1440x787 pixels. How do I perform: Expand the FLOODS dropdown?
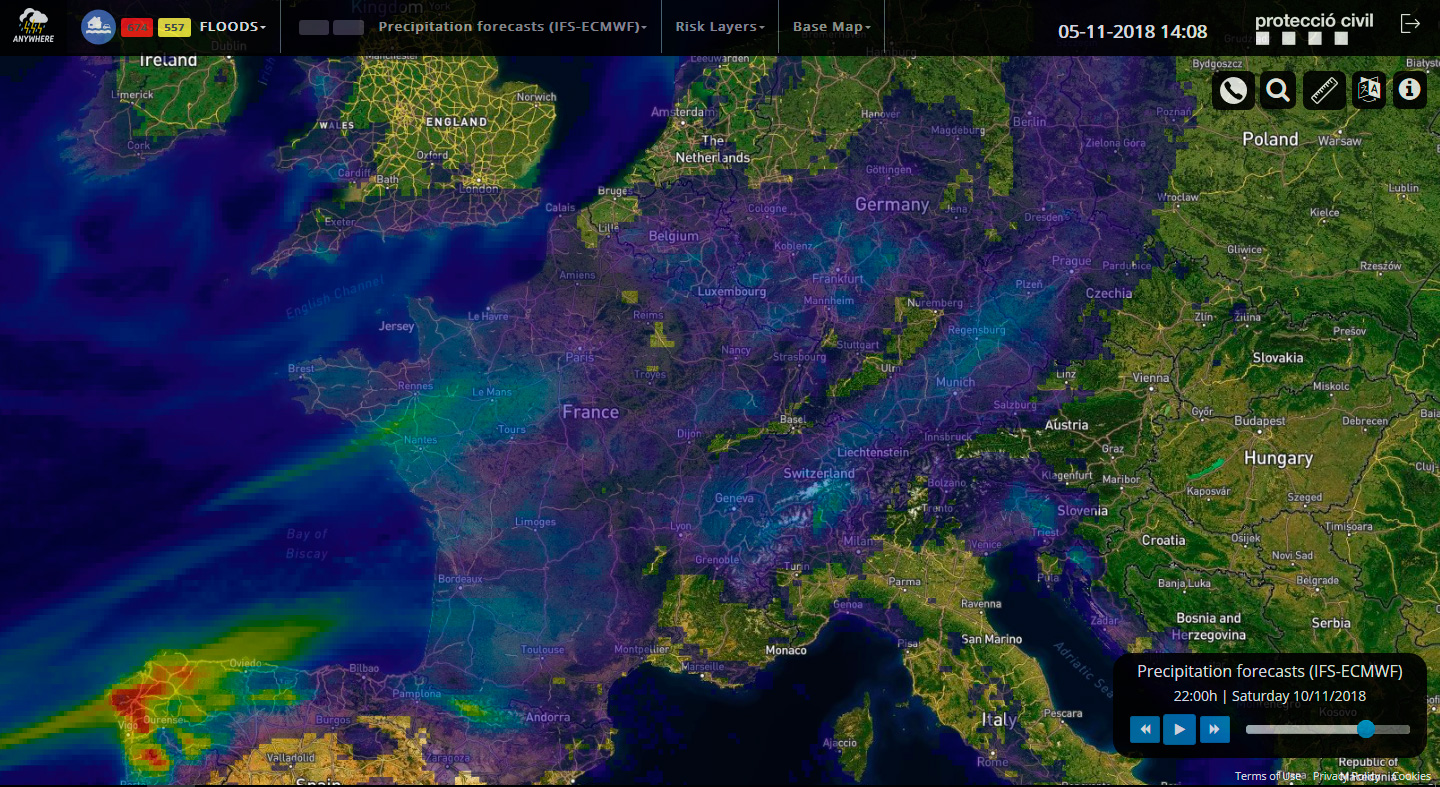[232, 27]
